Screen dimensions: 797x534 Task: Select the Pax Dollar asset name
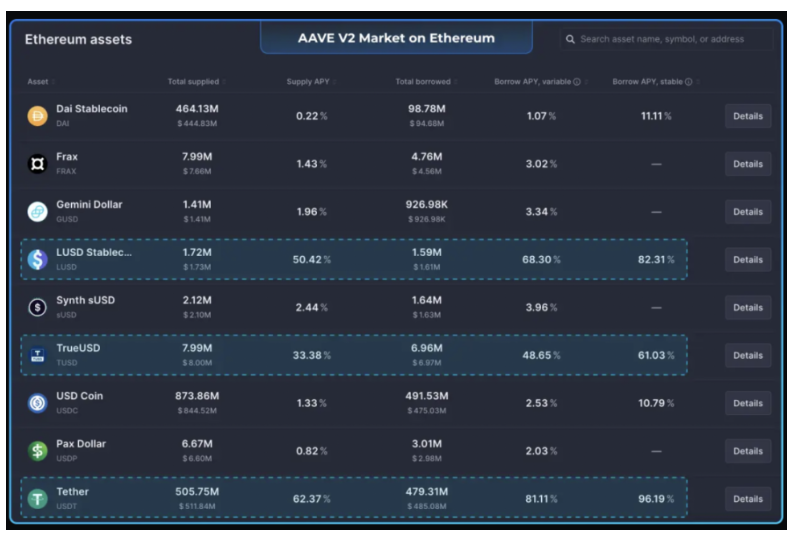(x=81, y=444)
